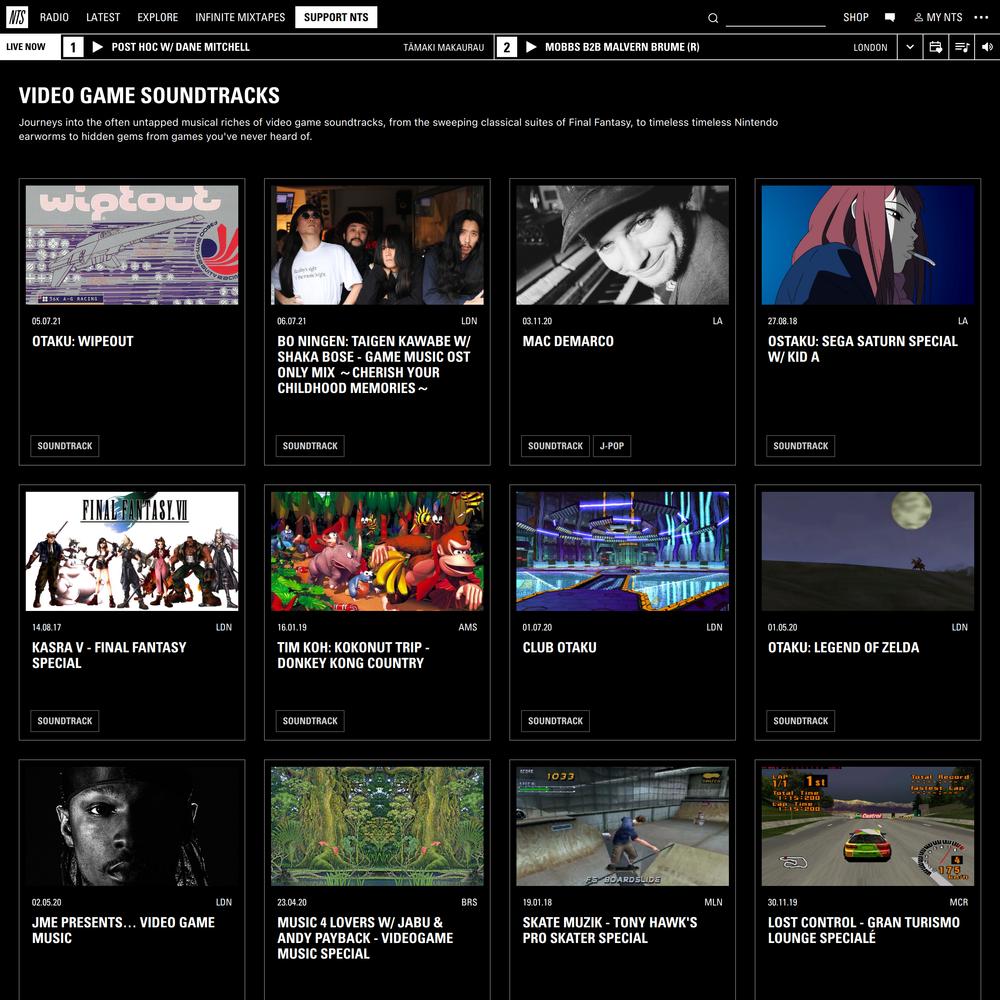Select the channel 2 number badge
Screen dimensions: 1000x1000
pos(506,47)
